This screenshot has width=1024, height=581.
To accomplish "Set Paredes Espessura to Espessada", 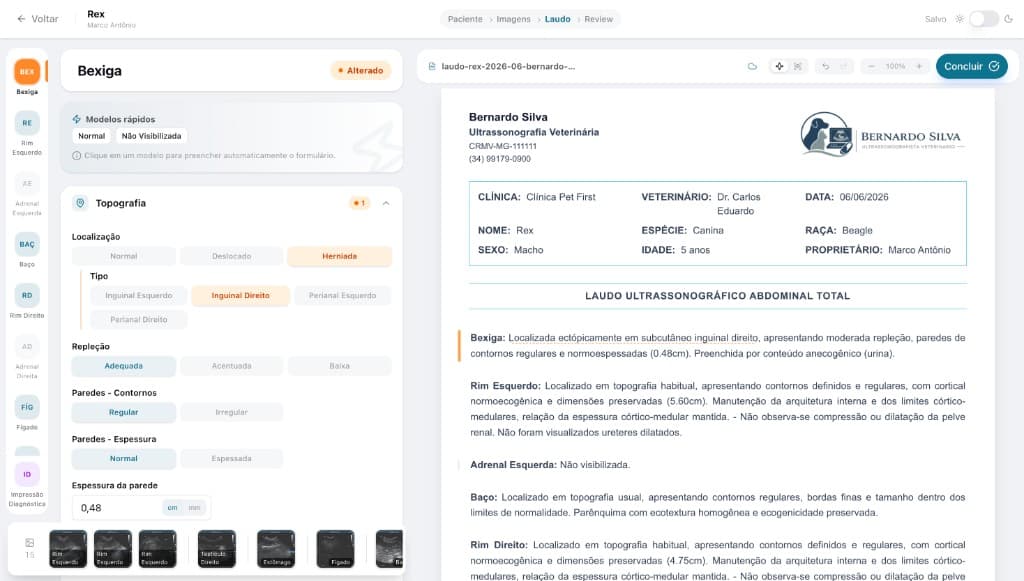I will click(x=232, y=458).
